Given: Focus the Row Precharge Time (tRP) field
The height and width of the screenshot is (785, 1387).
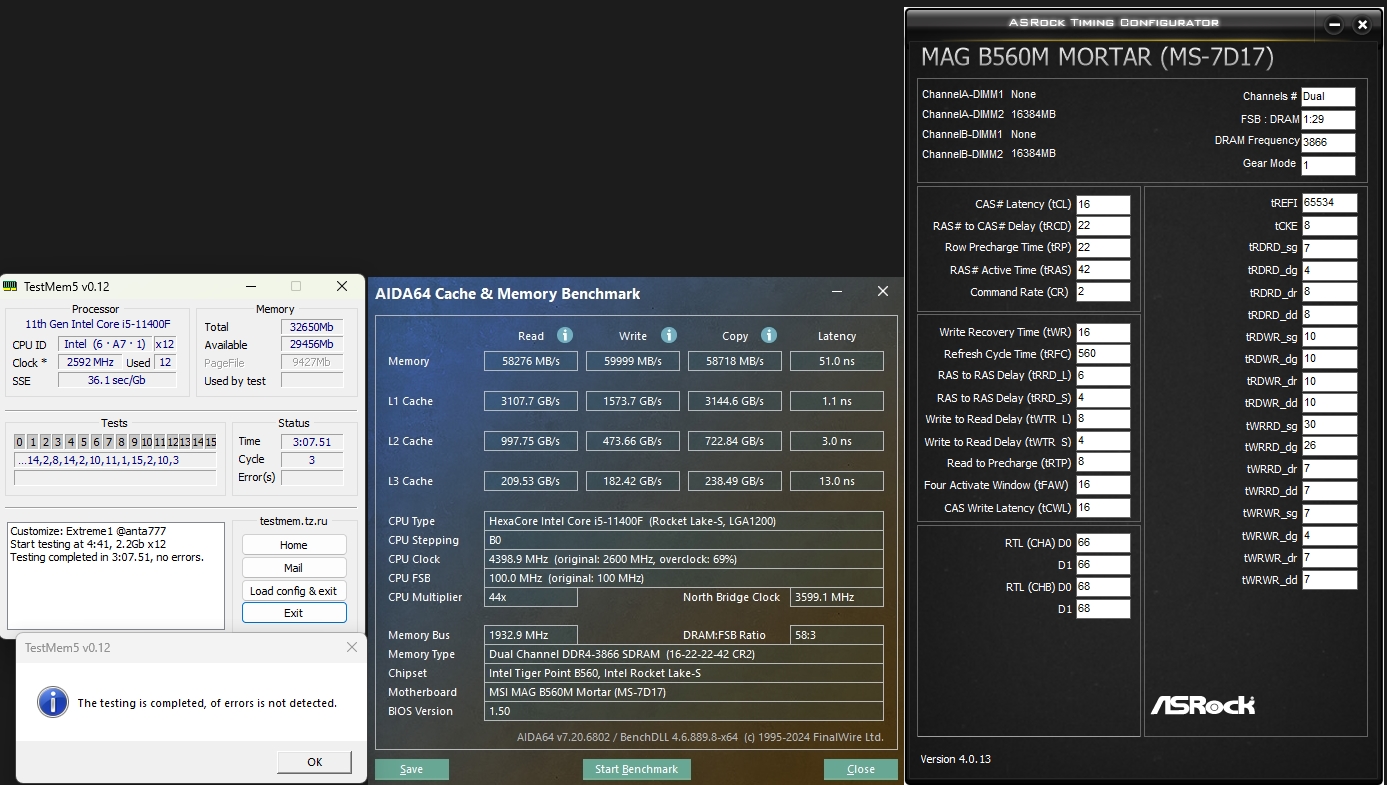Looking at the screenshot, I should click(1103, 248).
